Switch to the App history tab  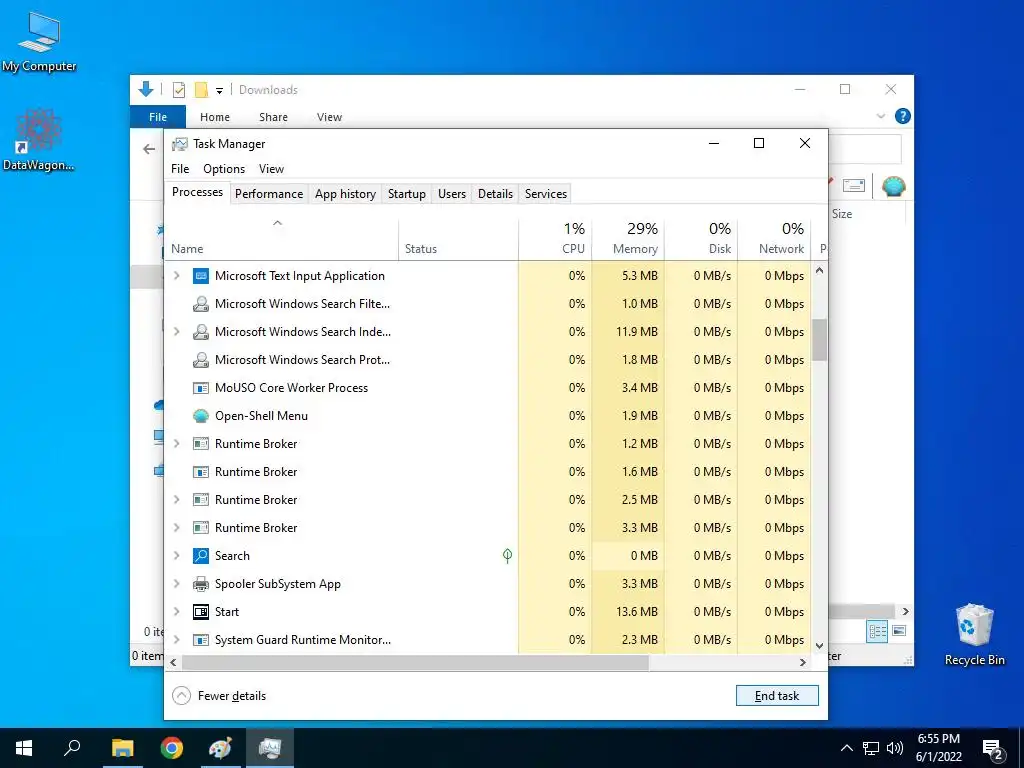(x=345, y=194)
